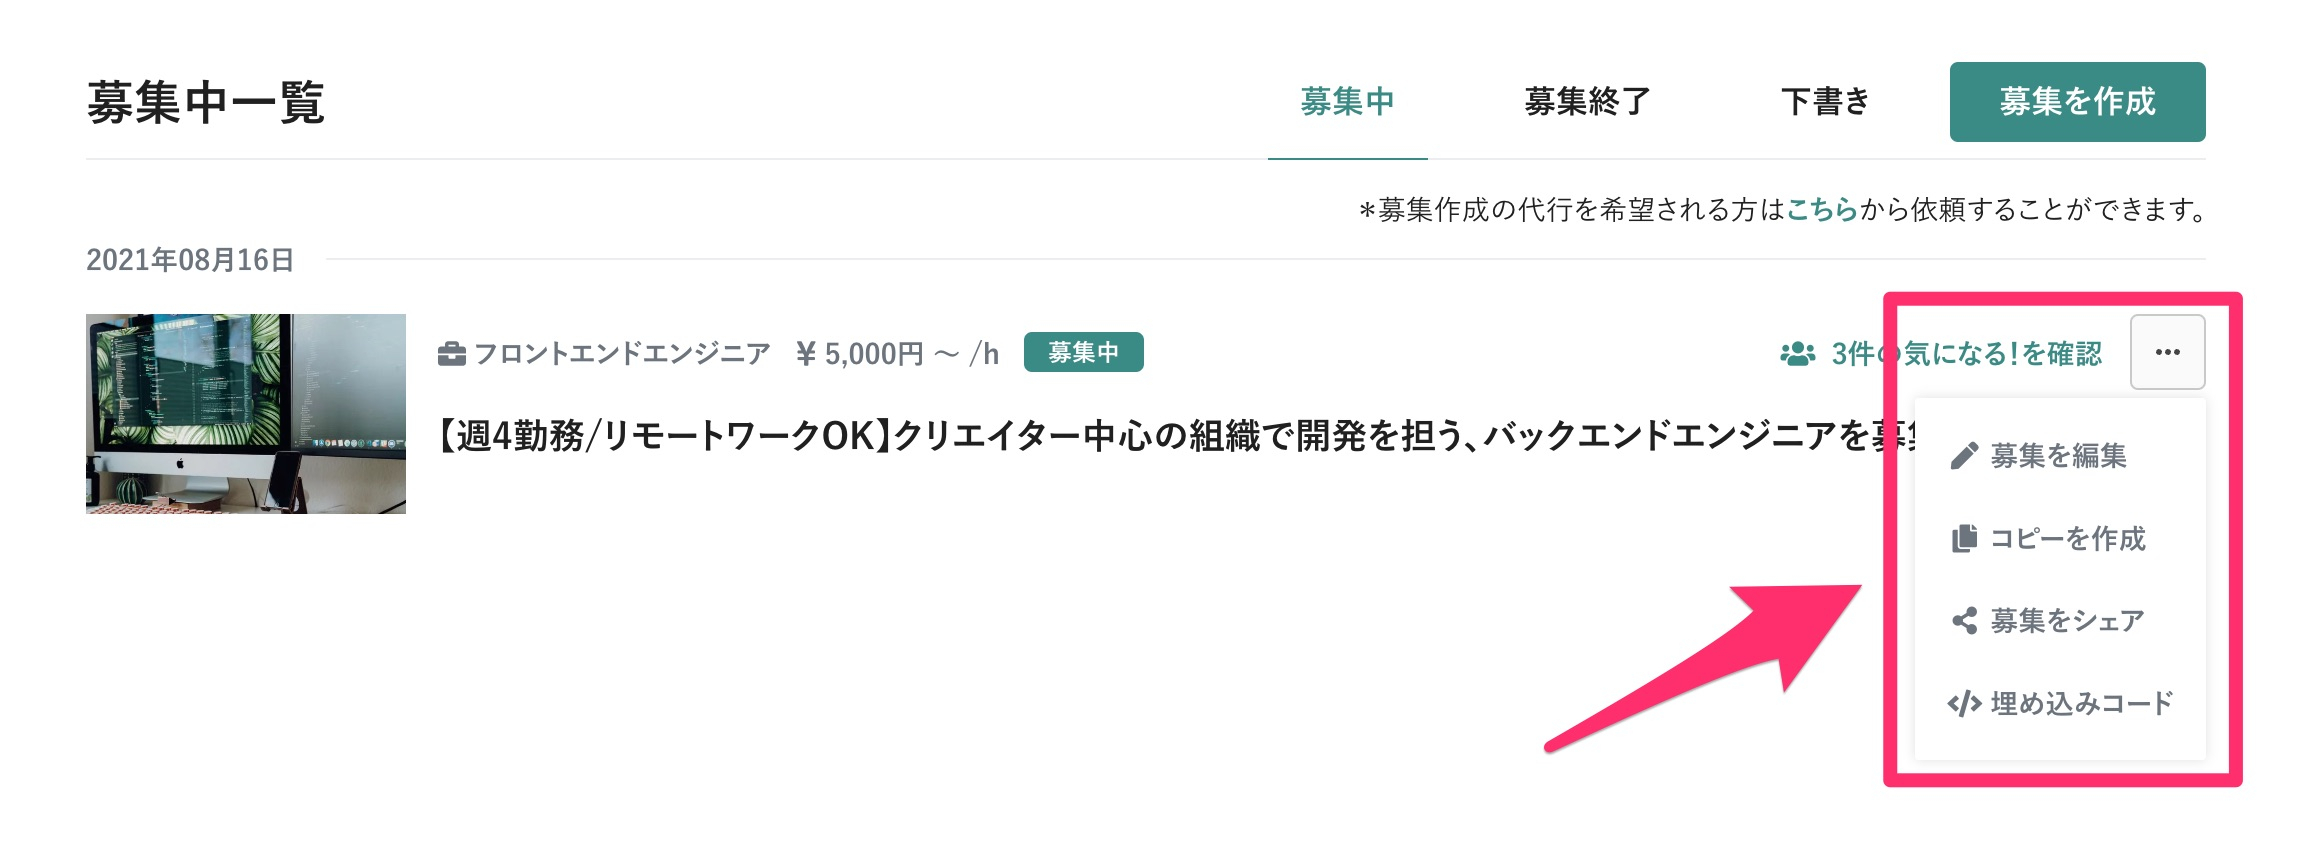Image resolution: width=2308 pixels, height=848 pixels.
Task: Select 募集を編集 from the context menu
Action: coord(2060,456)
